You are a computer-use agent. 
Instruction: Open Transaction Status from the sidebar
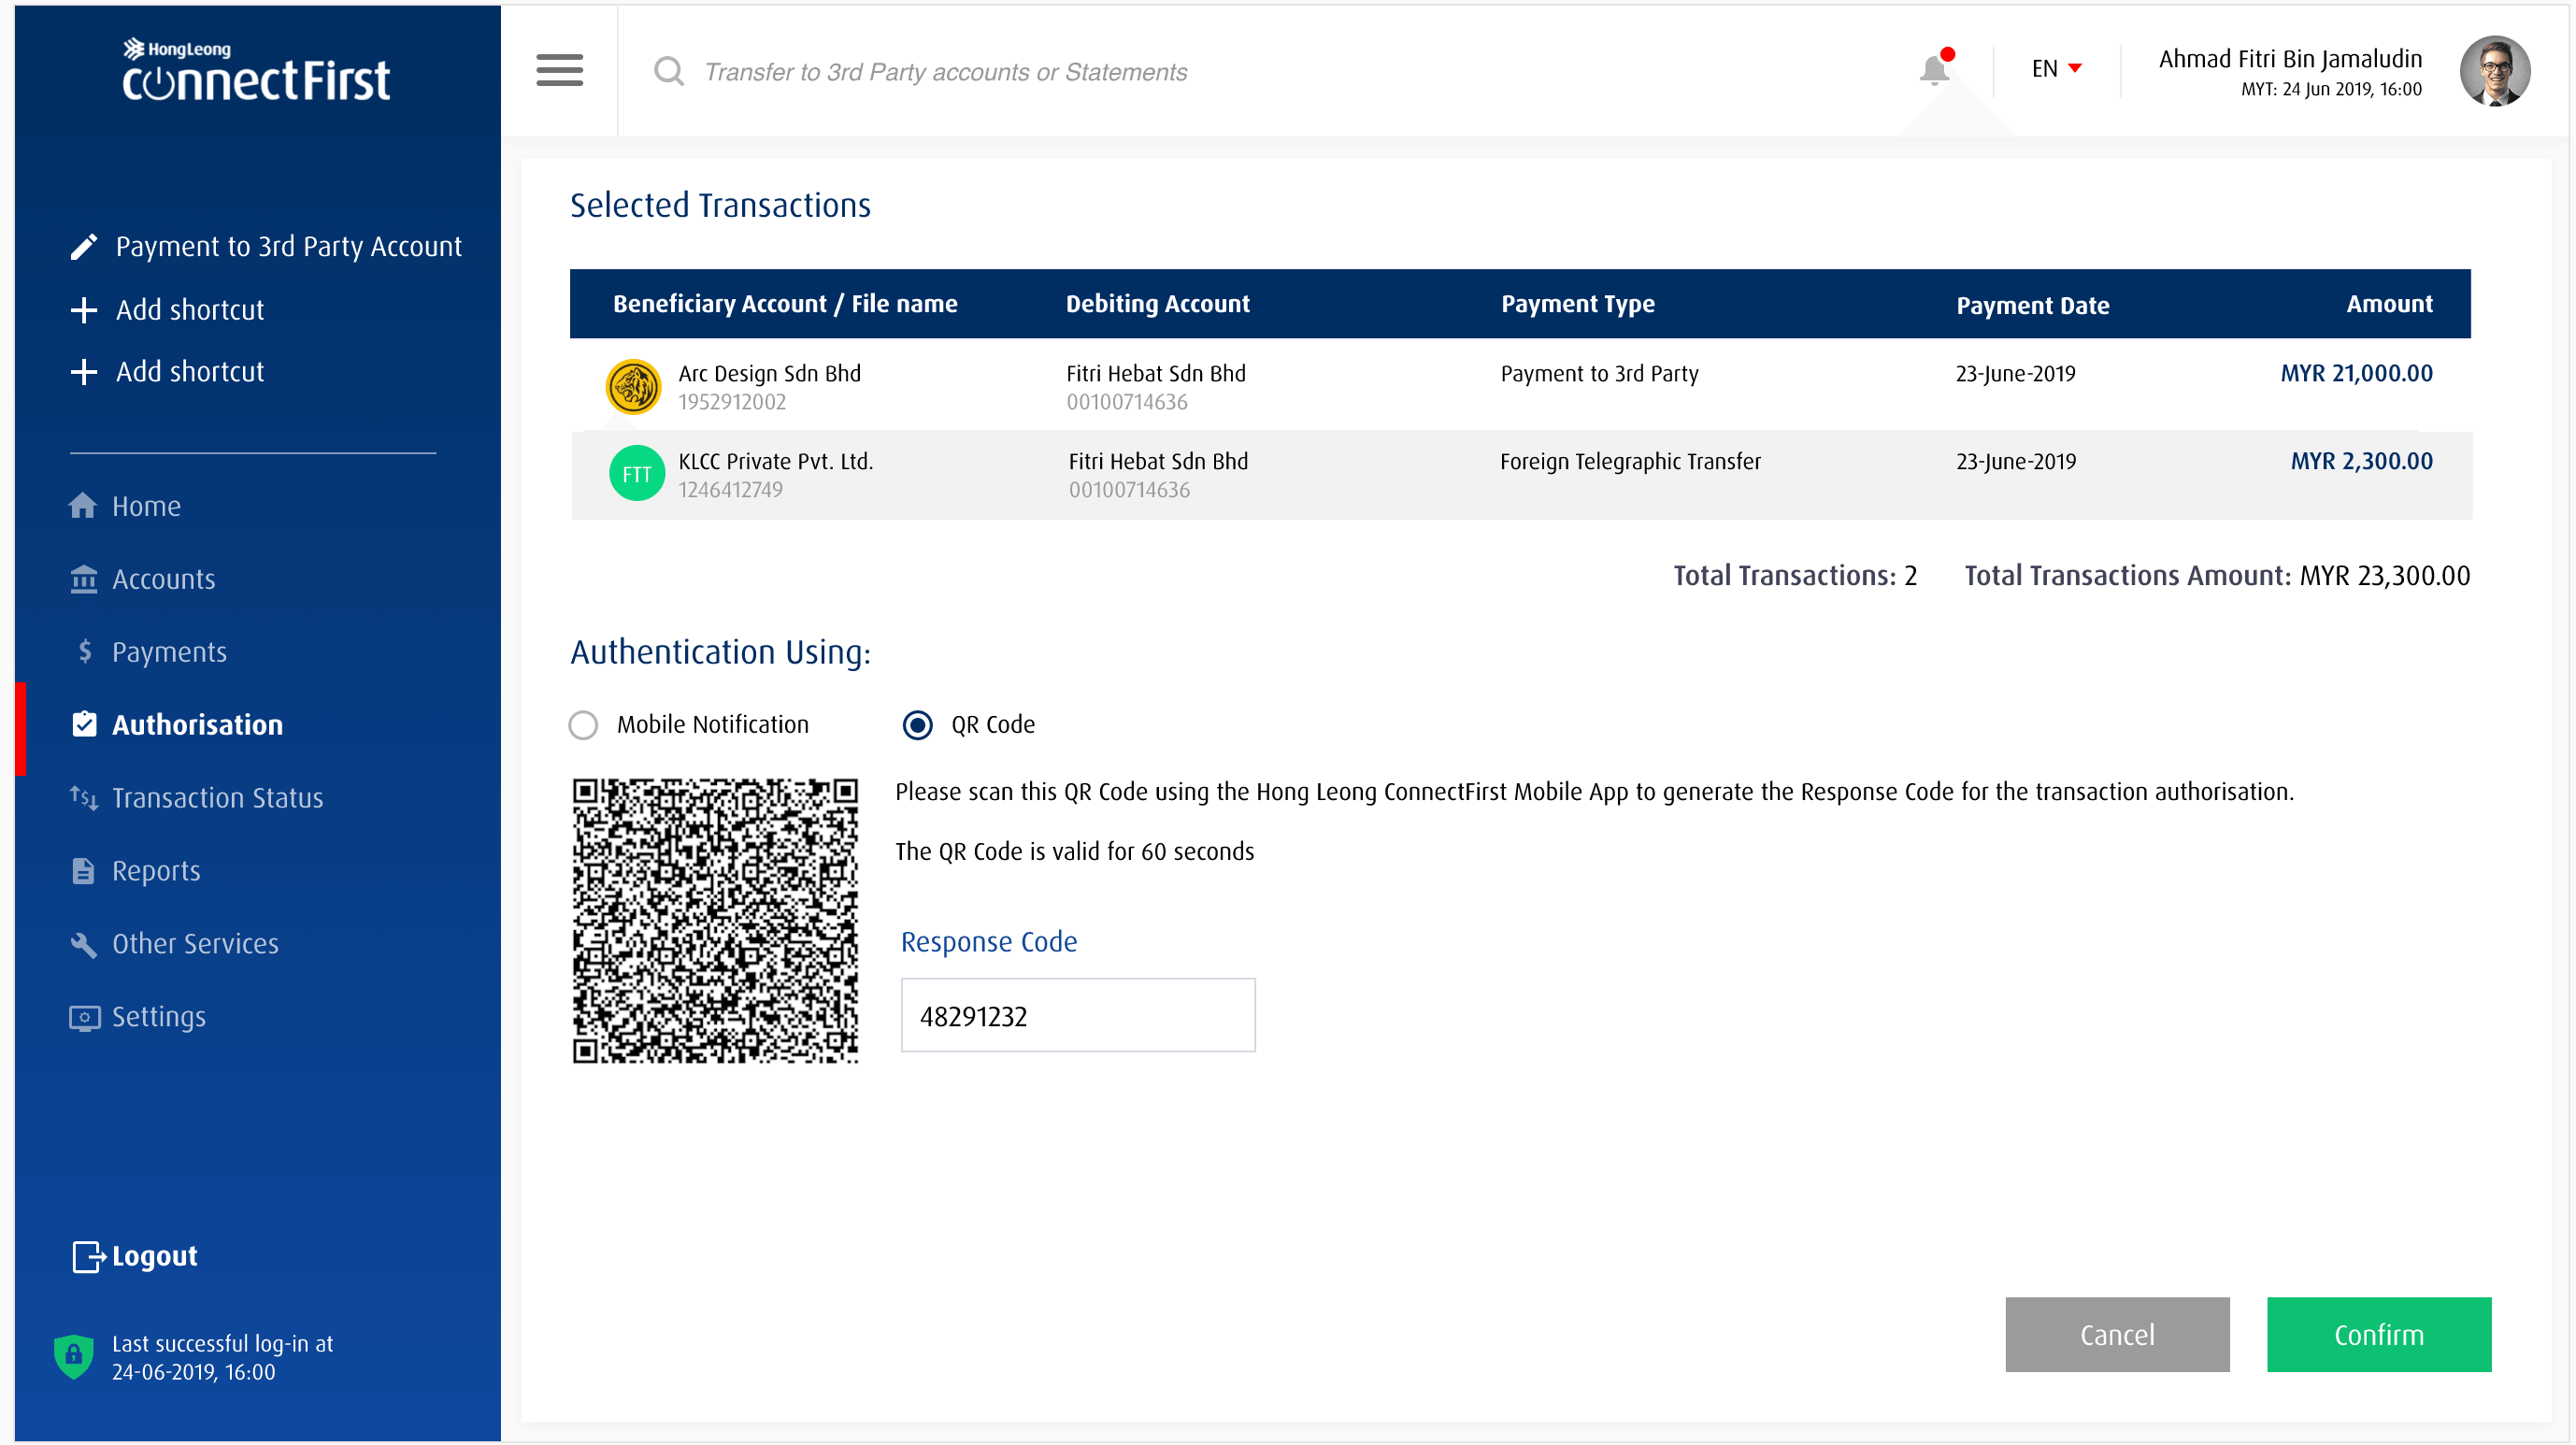(x=217, y=797)
